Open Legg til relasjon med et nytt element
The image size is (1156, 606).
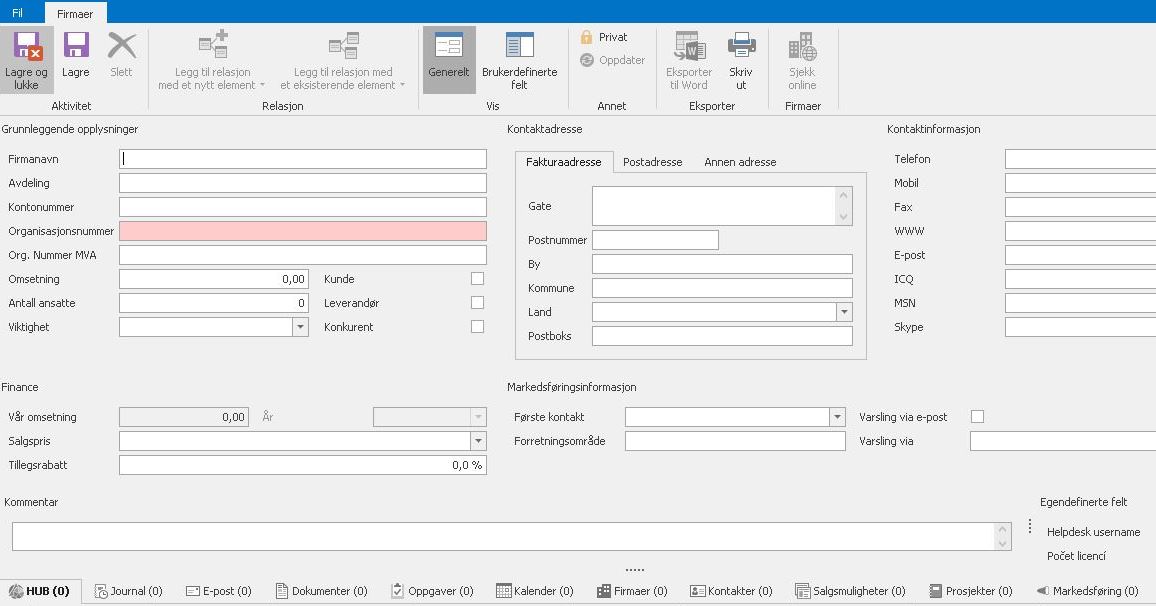click(212, 60)
